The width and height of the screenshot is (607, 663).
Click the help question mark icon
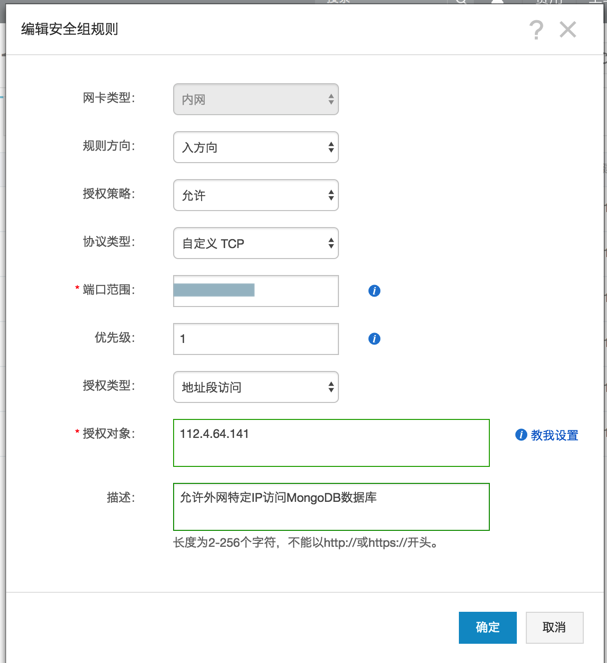pos(536,30)
